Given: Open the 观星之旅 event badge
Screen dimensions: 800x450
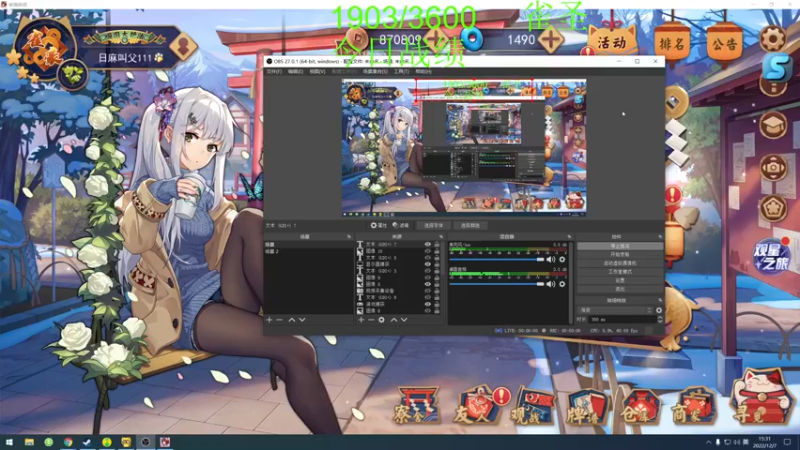Looking at the screenshot, I should (771, 257).
